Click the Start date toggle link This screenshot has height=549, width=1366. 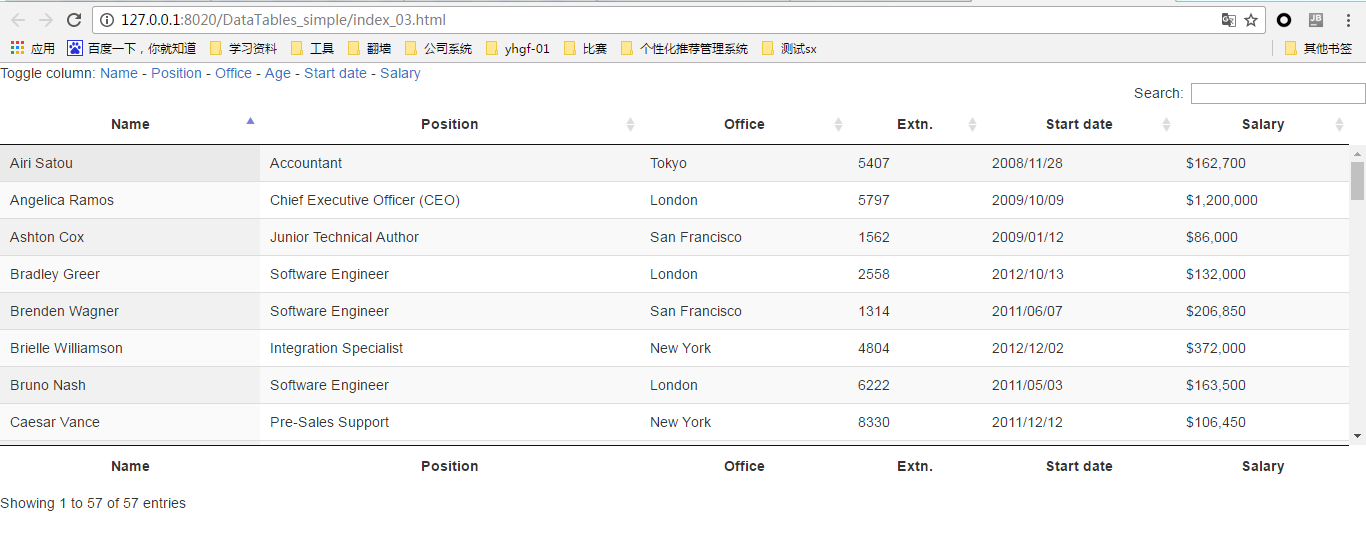click(335, 73)
